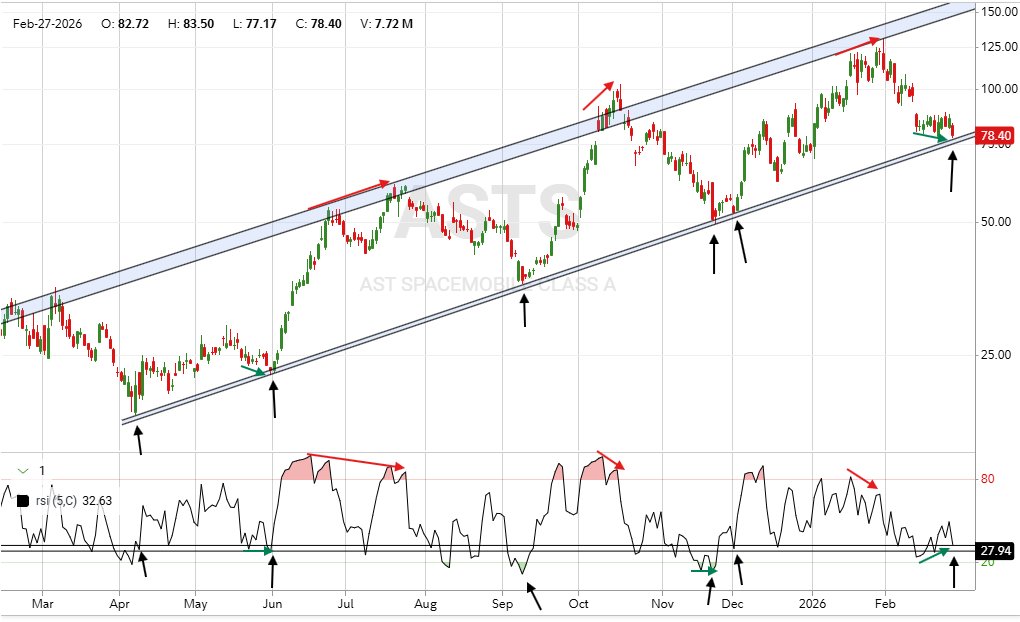Select the black arrow below September price low
Image resolution: width=1020 pixels, height=622 pixels.
[525, 310]
